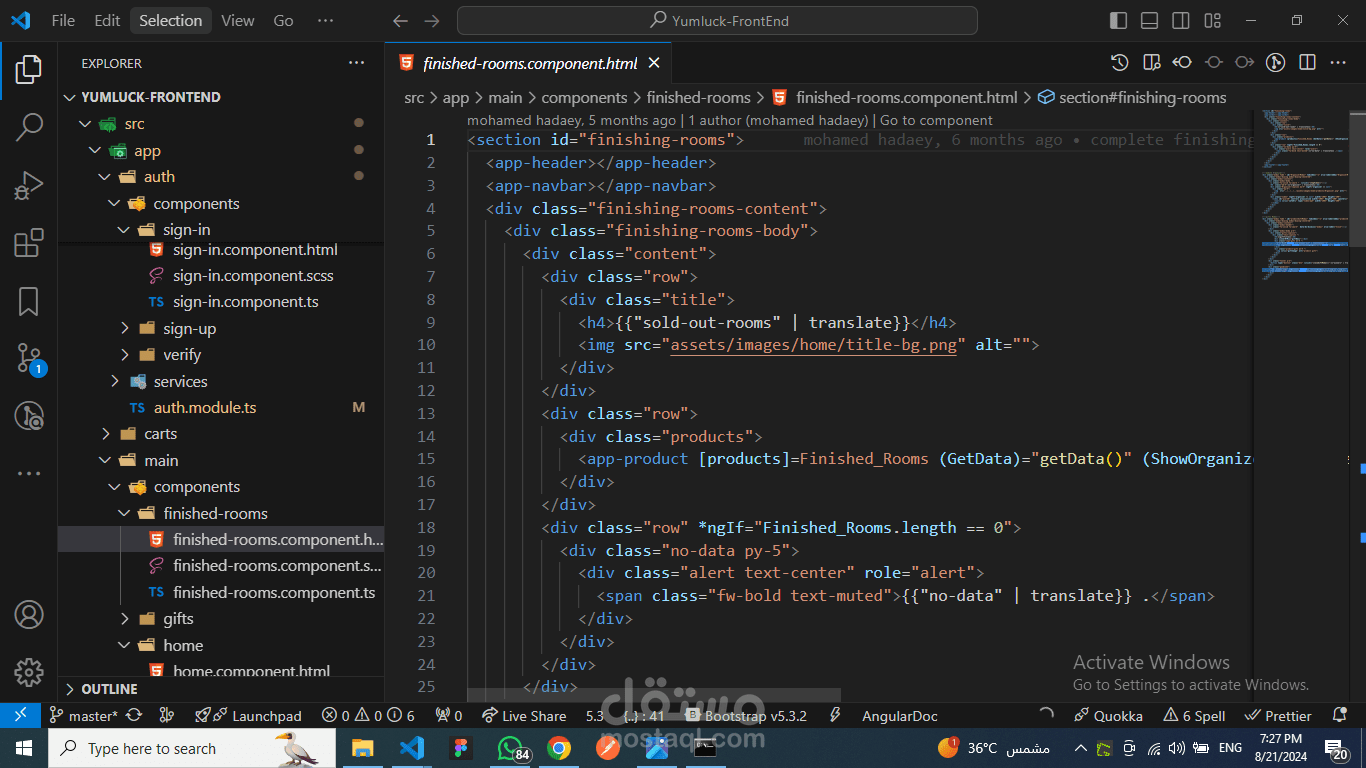Open the Go menu
The image size is (1366, 768).
(284, 20)
